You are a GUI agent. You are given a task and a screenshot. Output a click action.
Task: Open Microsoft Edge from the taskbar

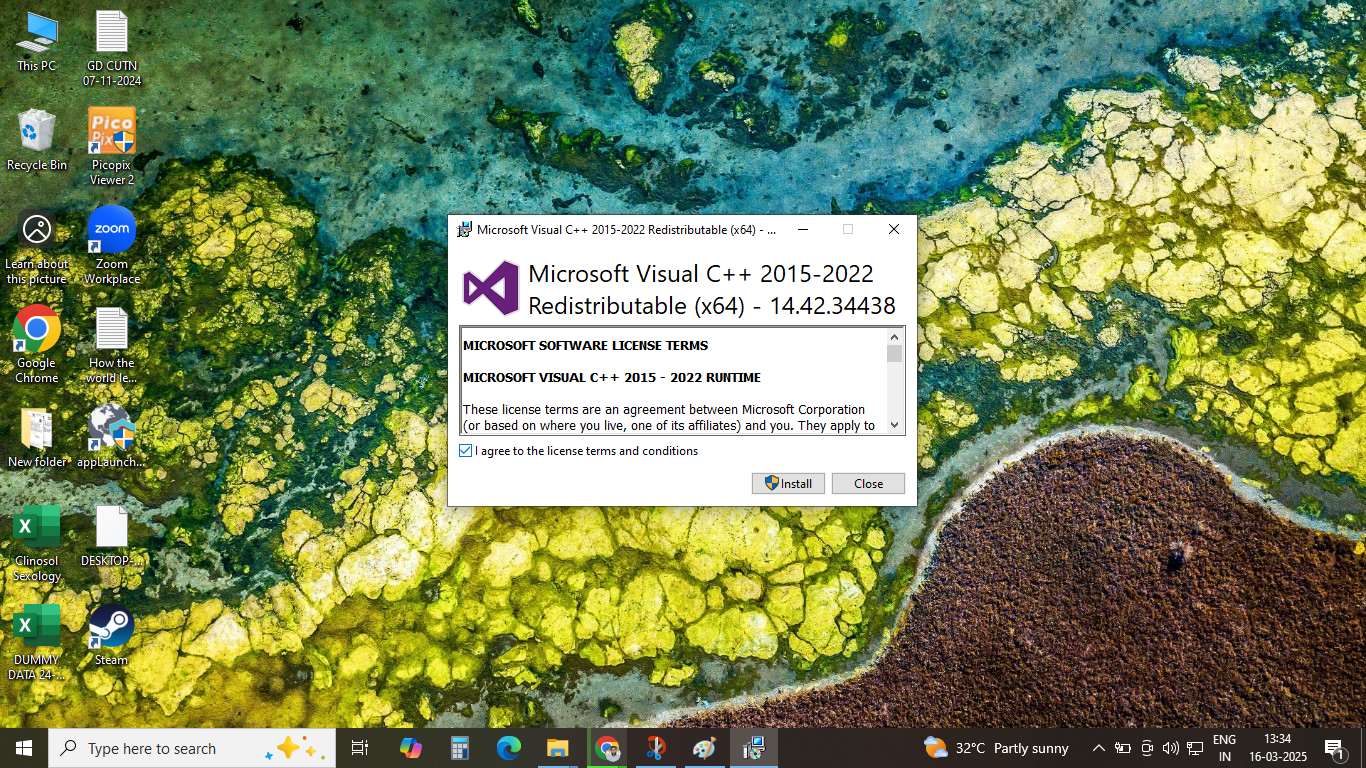click(x=509, y=748)
